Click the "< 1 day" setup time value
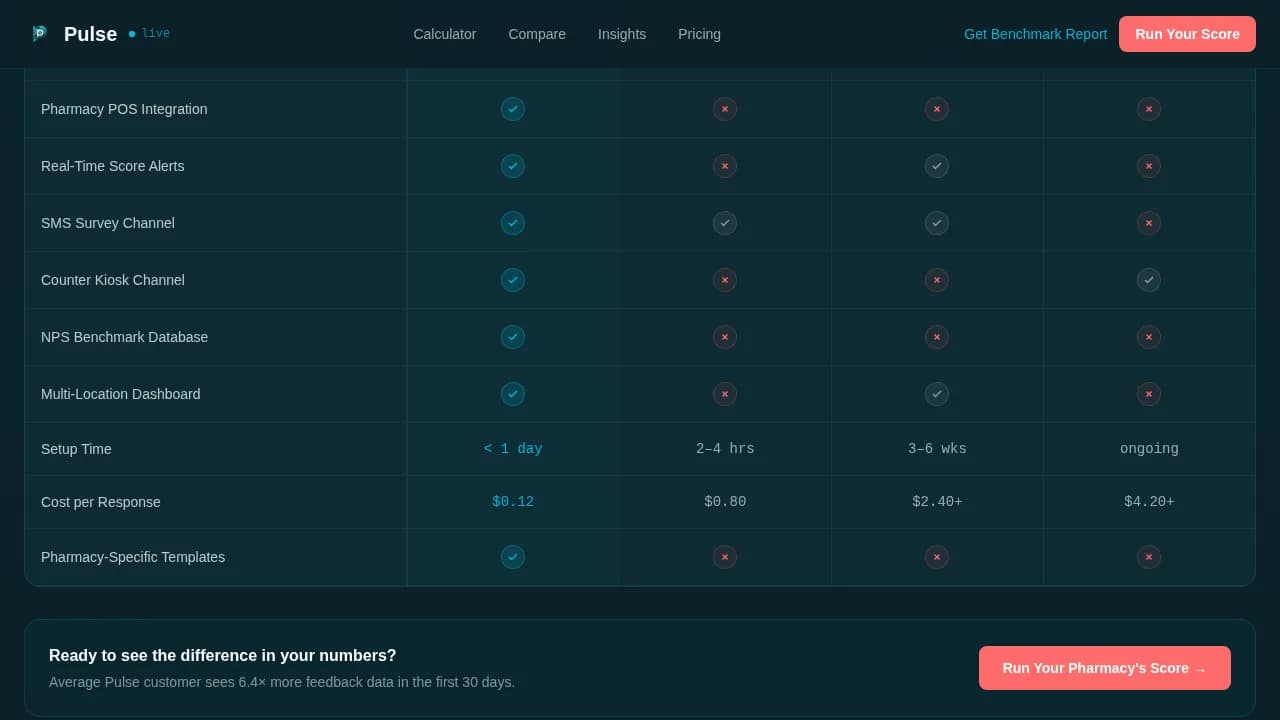This screenshot has height=720, width=1280. 513,449
